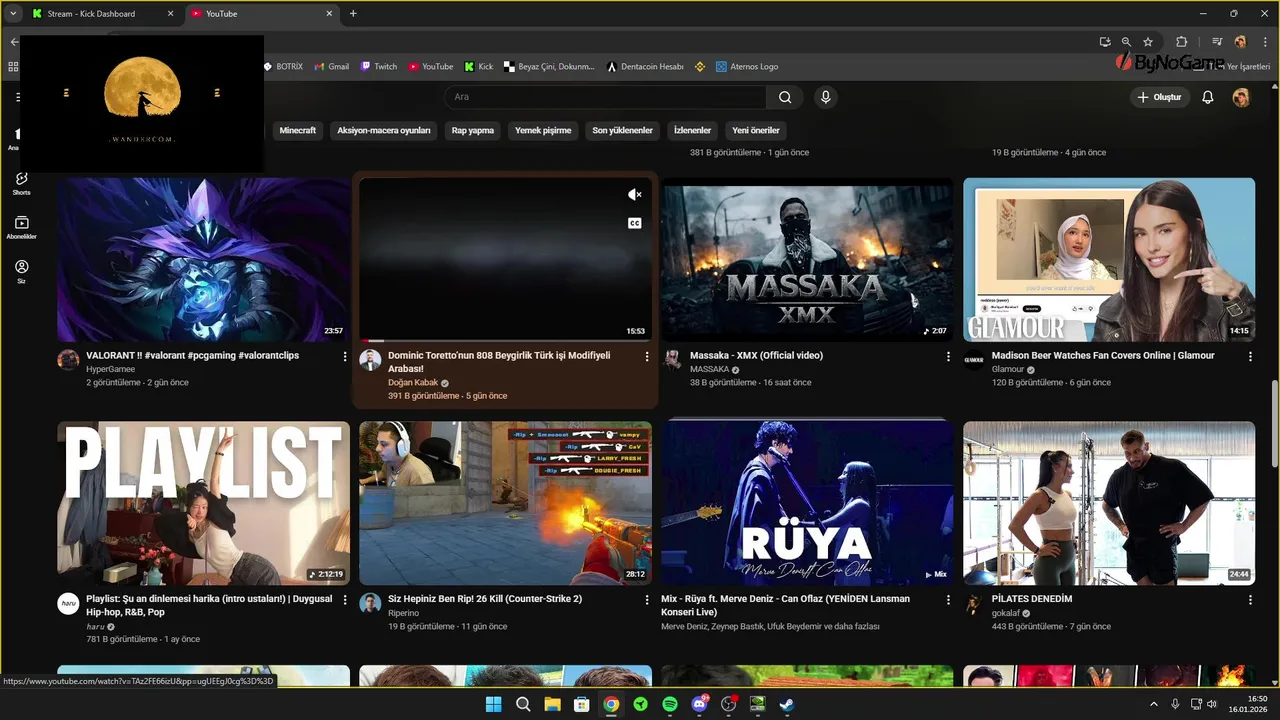
Task: Open a new browser tab
Action: [x=353, y=13]
